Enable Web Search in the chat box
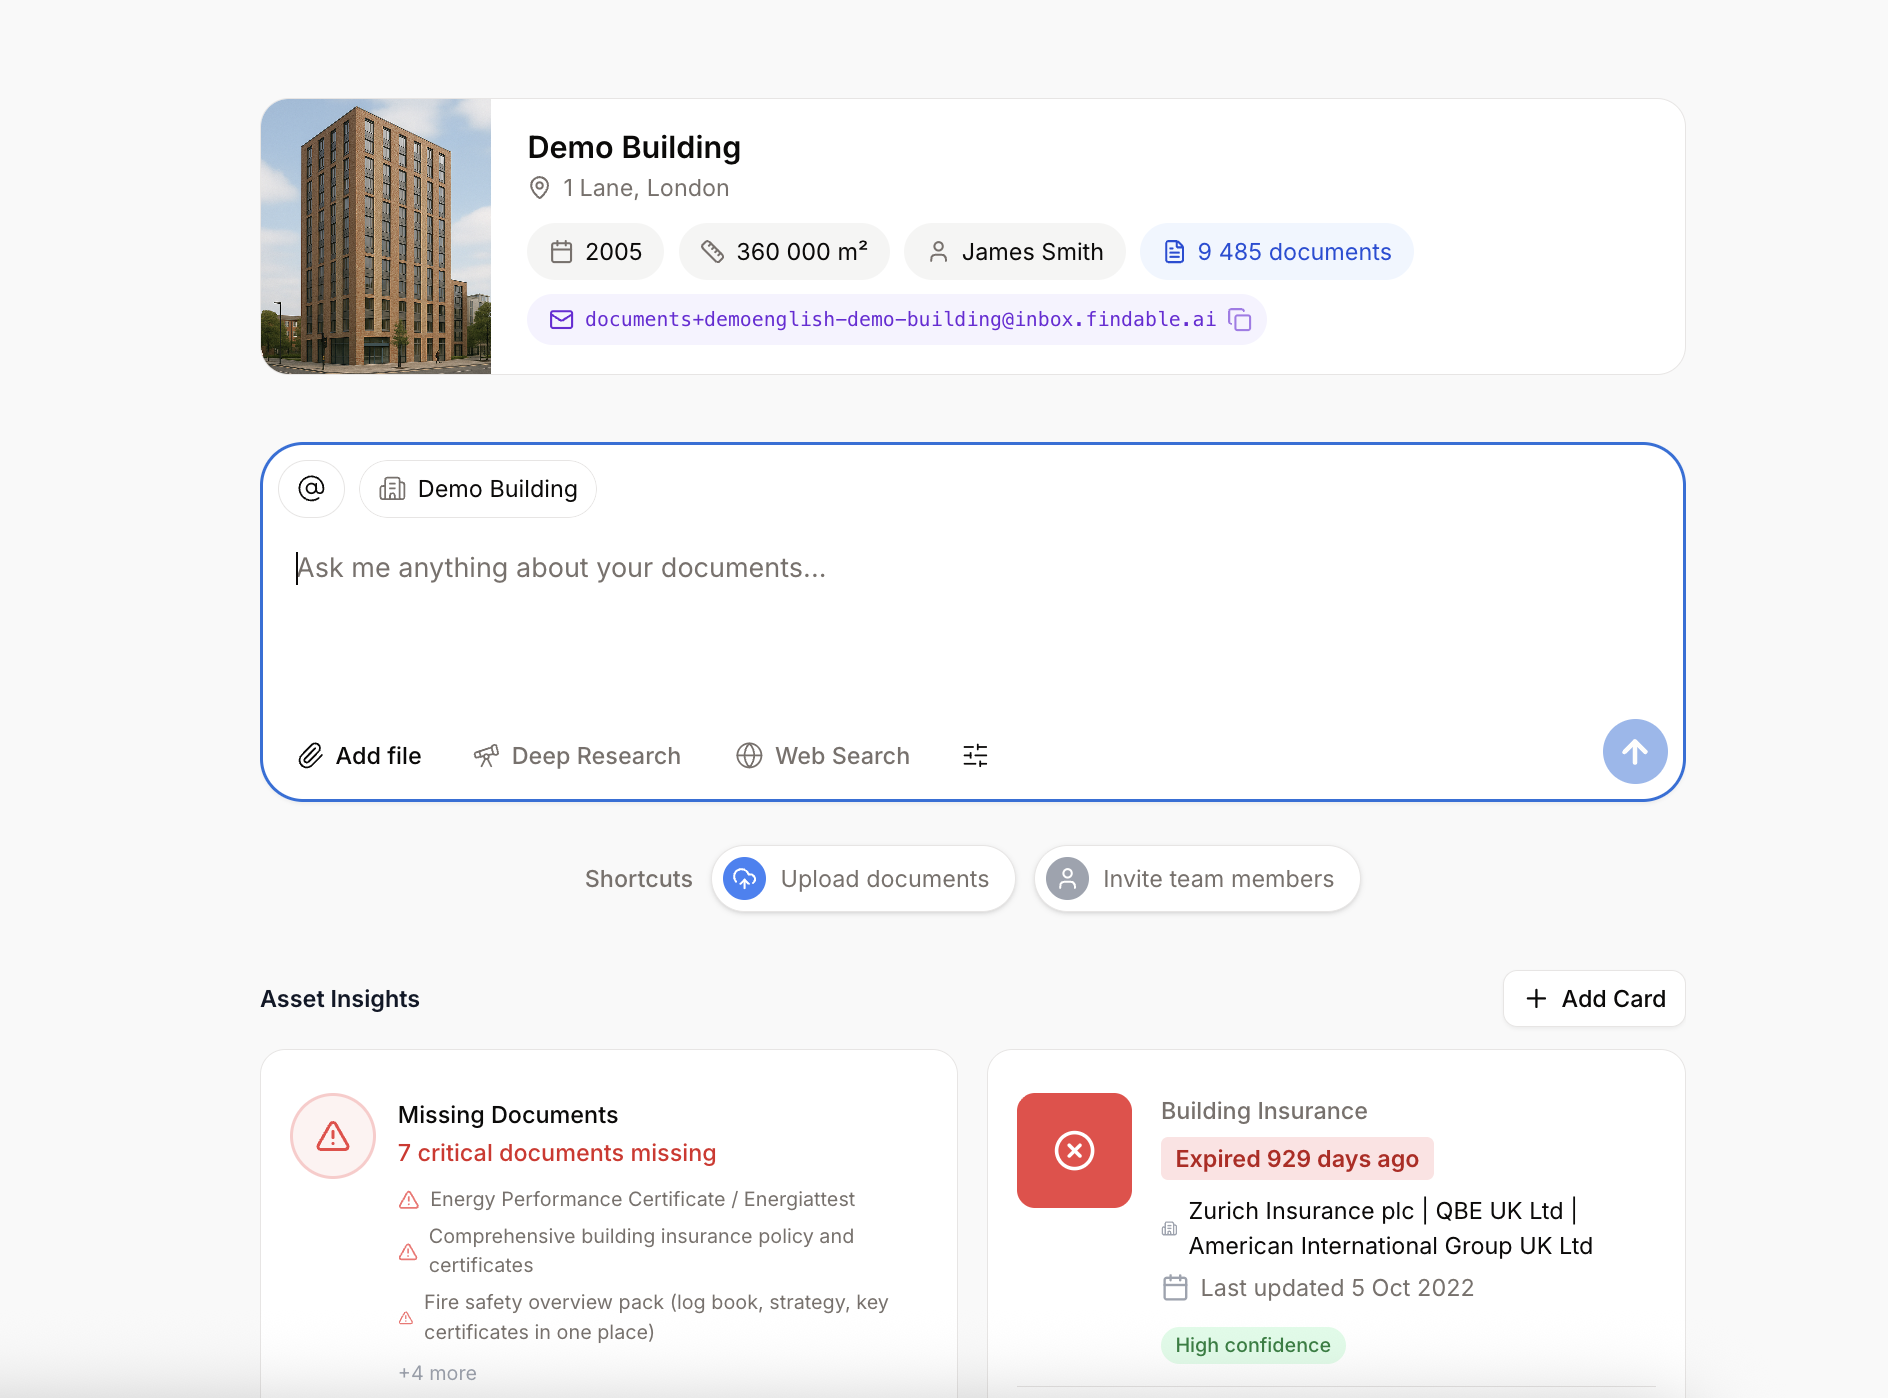This screenshot has height=1398, width=1888. point(822,756)
